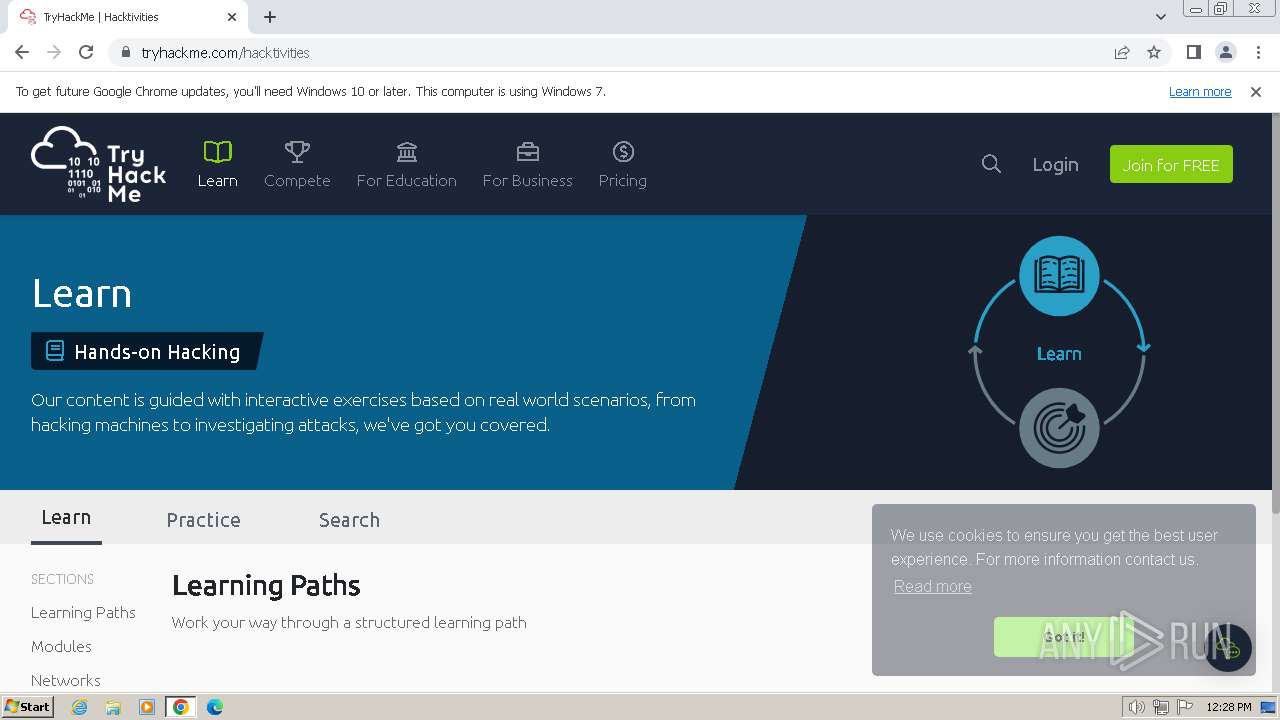Click the target circle icon in diagram
Screen dimensions: 1280x720
[1059, 428]
